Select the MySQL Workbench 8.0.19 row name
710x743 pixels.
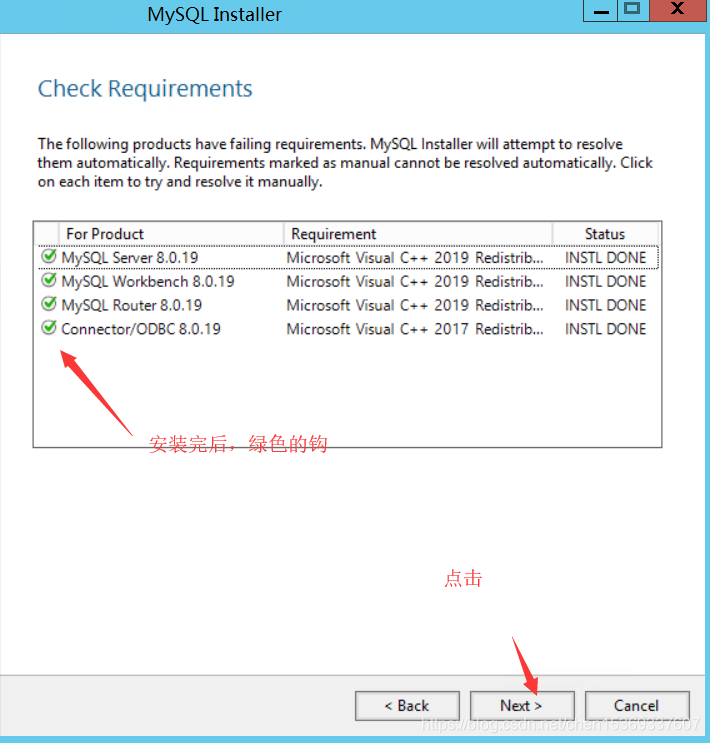point(148,281)
